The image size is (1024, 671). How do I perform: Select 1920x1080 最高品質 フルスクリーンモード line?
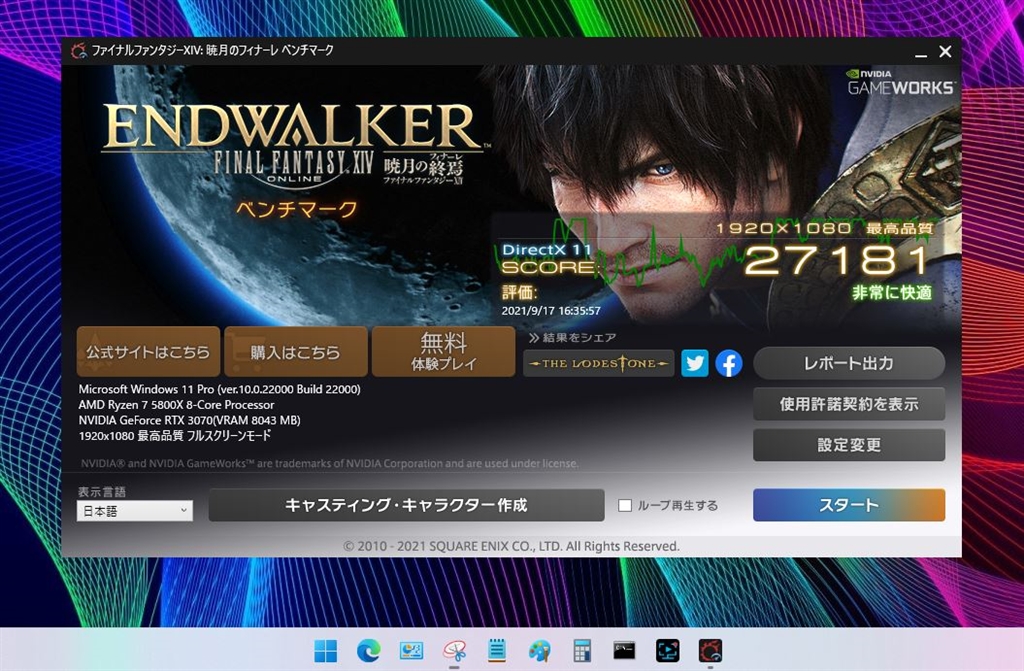tap(174, 436)
